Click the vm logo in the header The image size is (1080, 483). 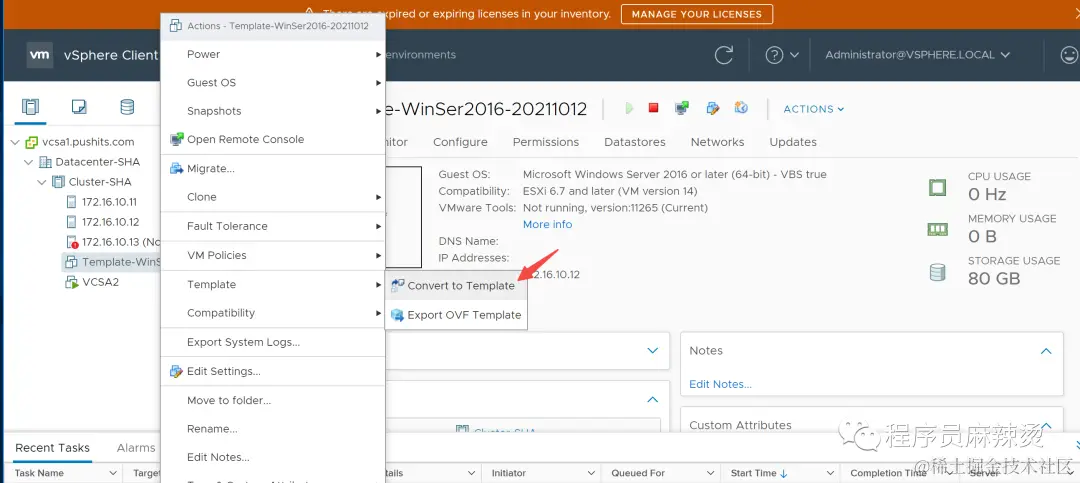coord(40,55)
